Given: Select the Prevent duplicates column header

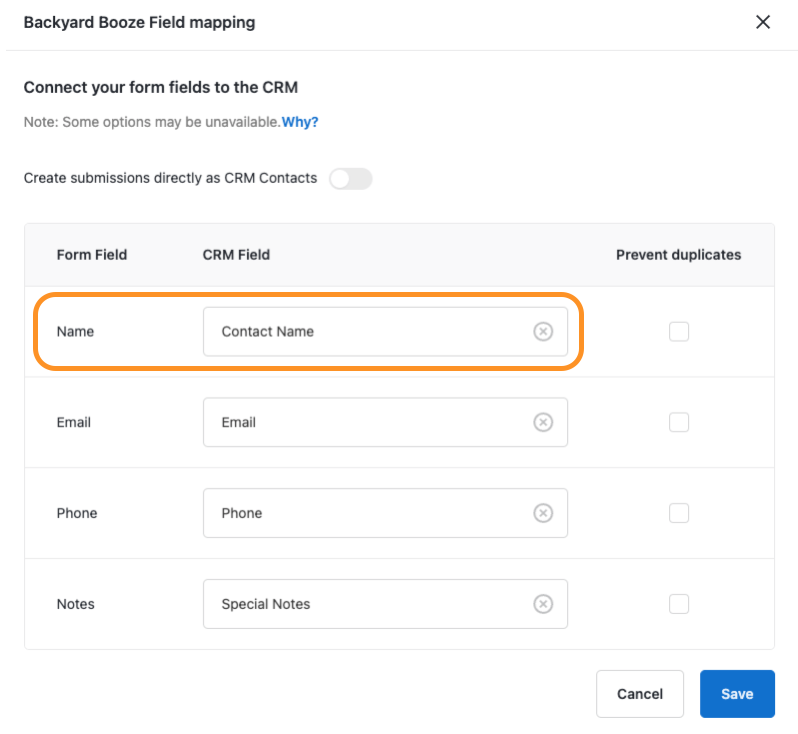Looking at the screenshot, I should pyautogui.click(x=678, y=255).
